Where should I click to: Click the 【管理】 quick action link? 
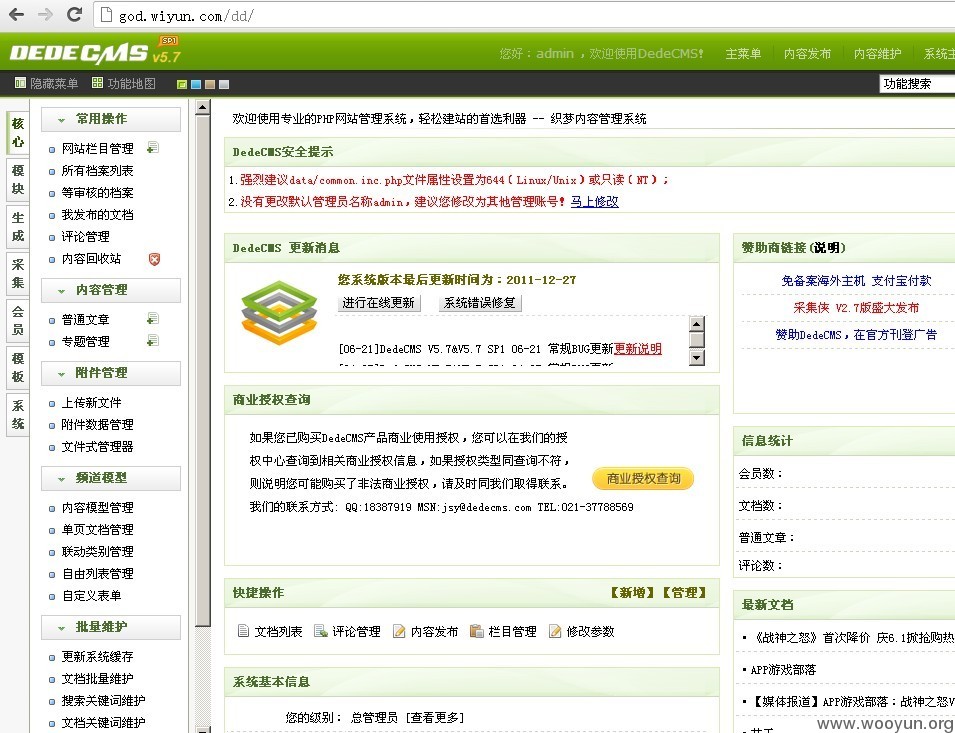point(685,592)
